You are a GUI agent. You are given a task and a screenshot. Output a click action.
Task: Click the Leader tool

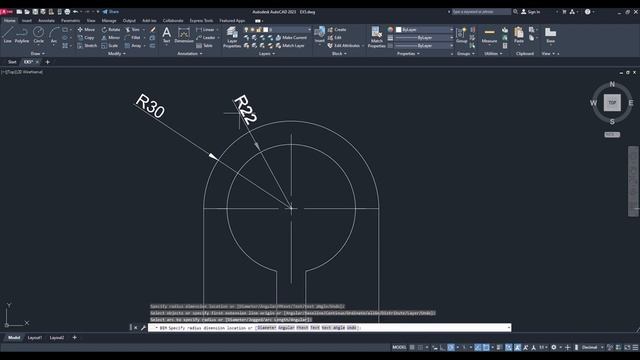pos(206,38)
